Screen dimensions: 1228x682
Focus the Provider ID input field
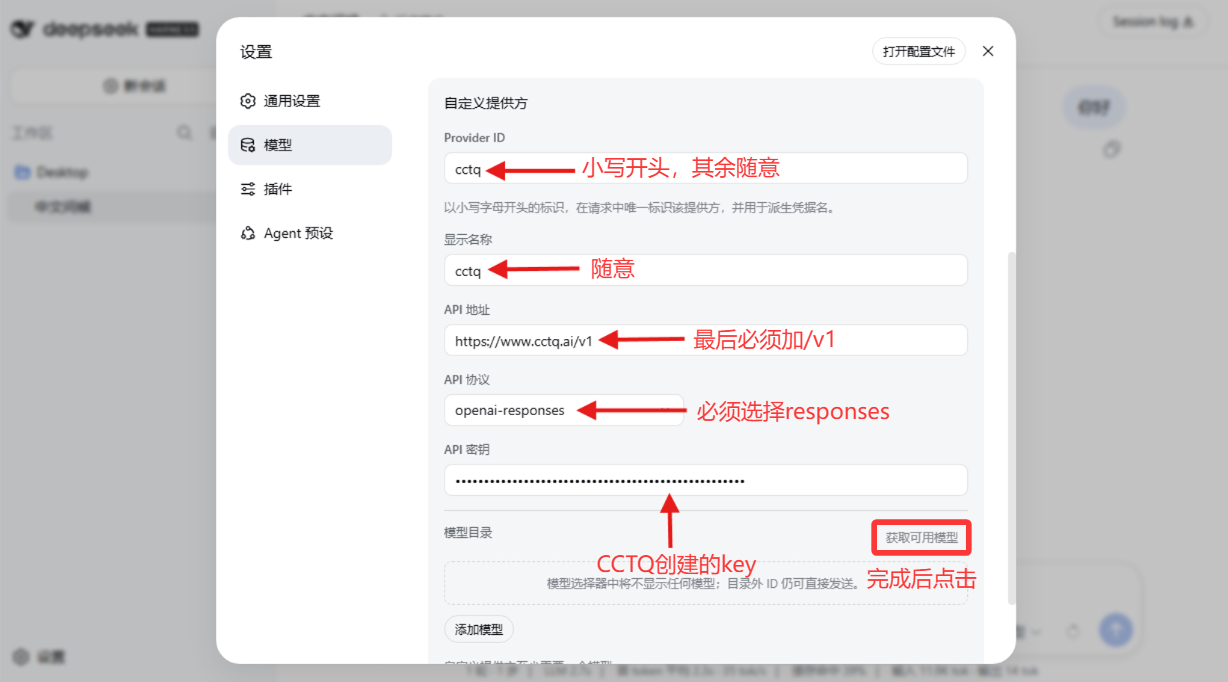pos(705,168)
